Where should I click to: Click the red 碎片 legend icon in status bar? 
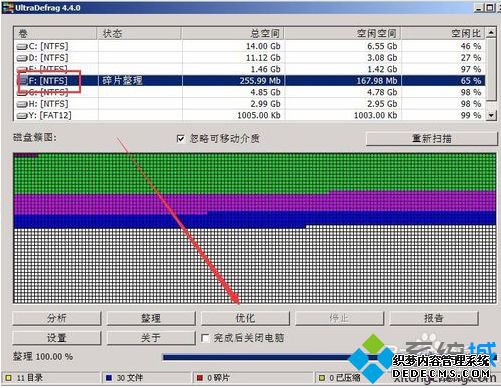point(200,378)
